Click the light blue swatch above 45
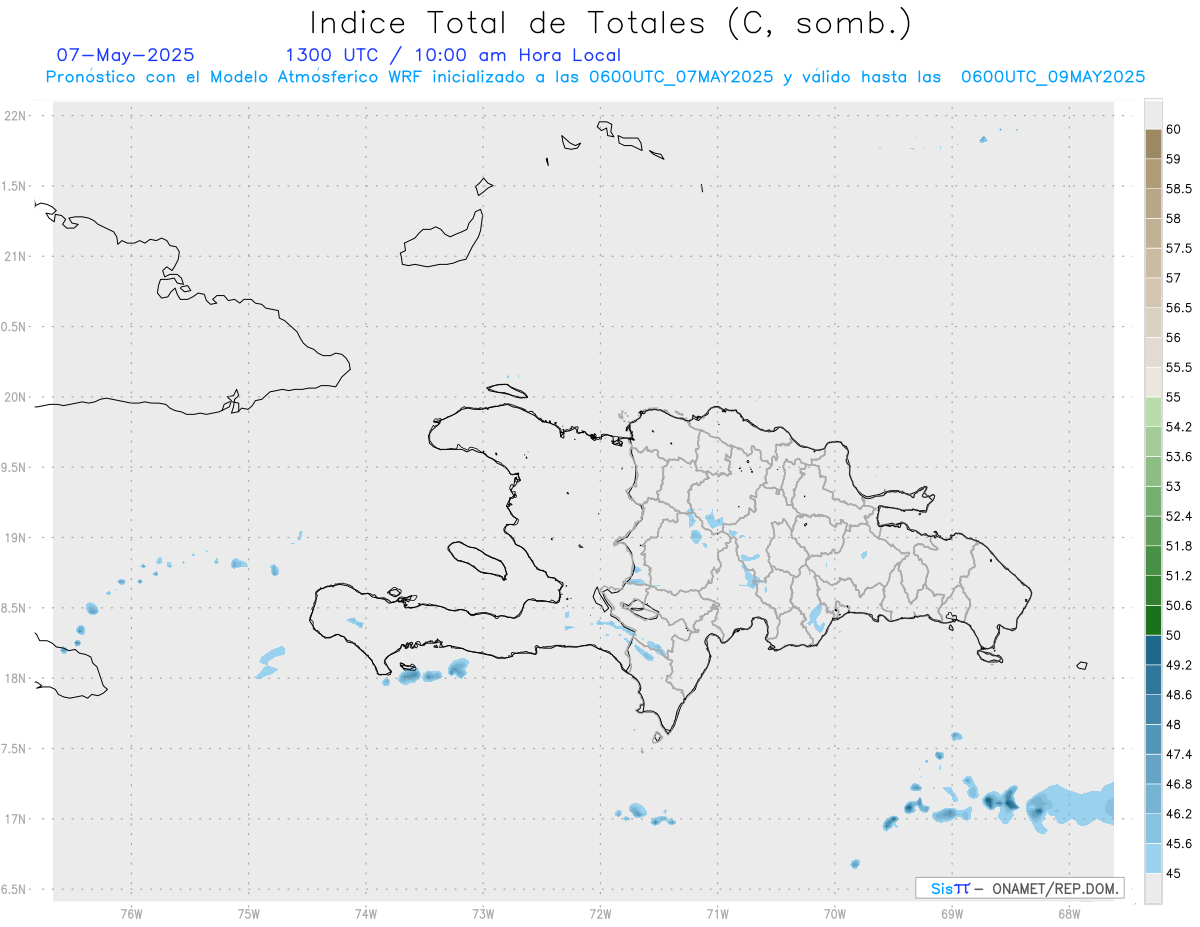This screenshot has width=1200, height=927. (x=1153, y=858)
